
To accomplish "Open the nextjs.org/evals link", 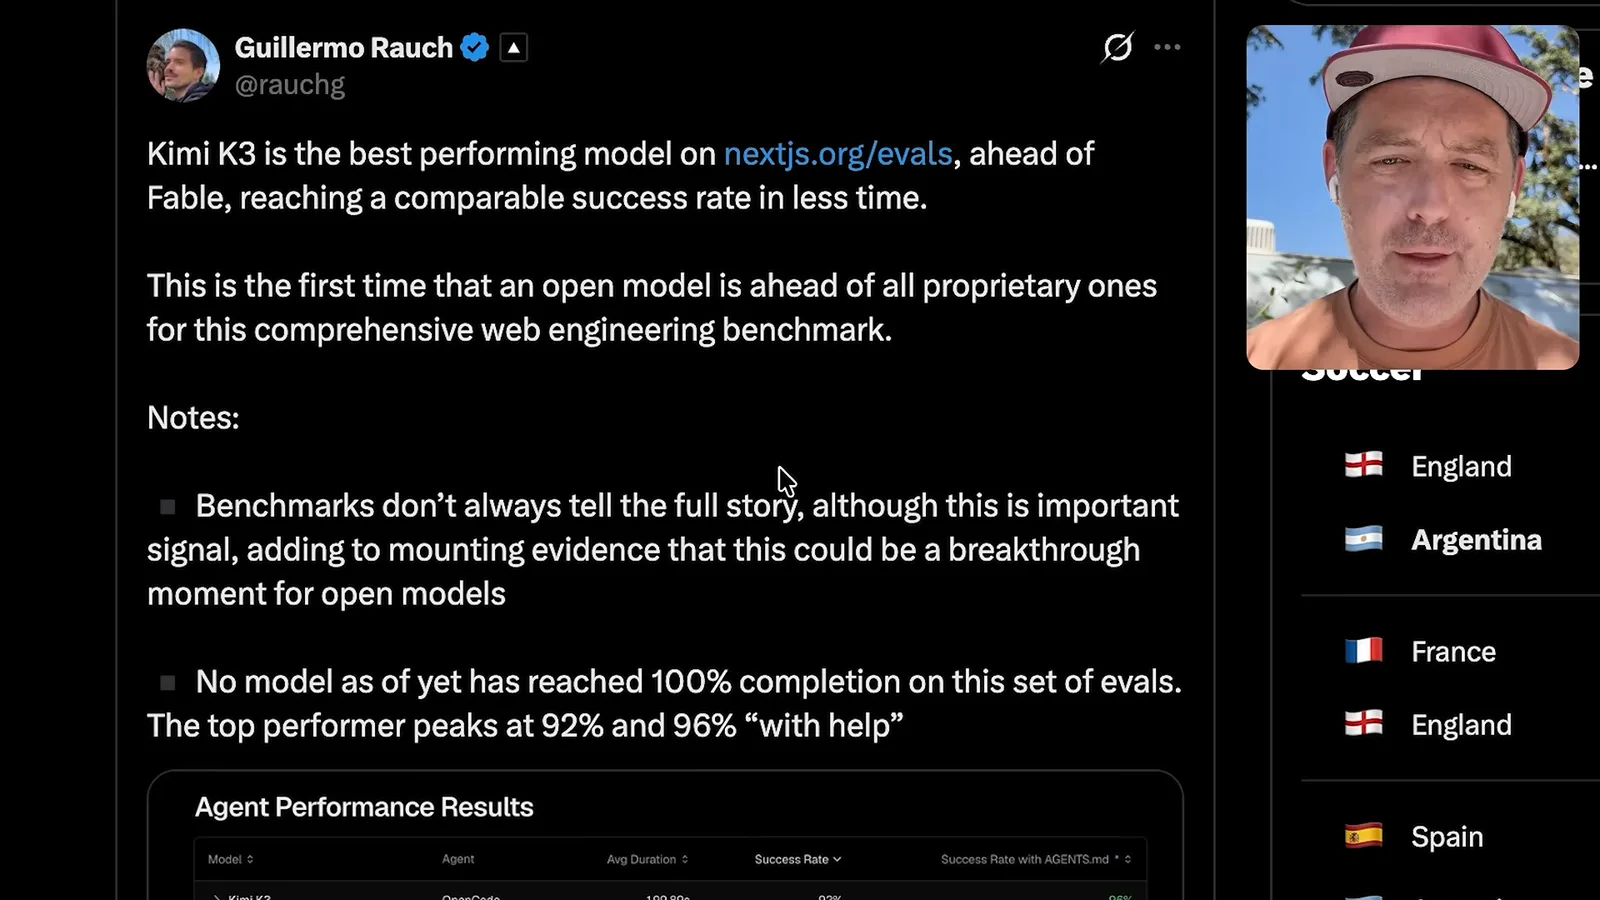I will [838, 154].
